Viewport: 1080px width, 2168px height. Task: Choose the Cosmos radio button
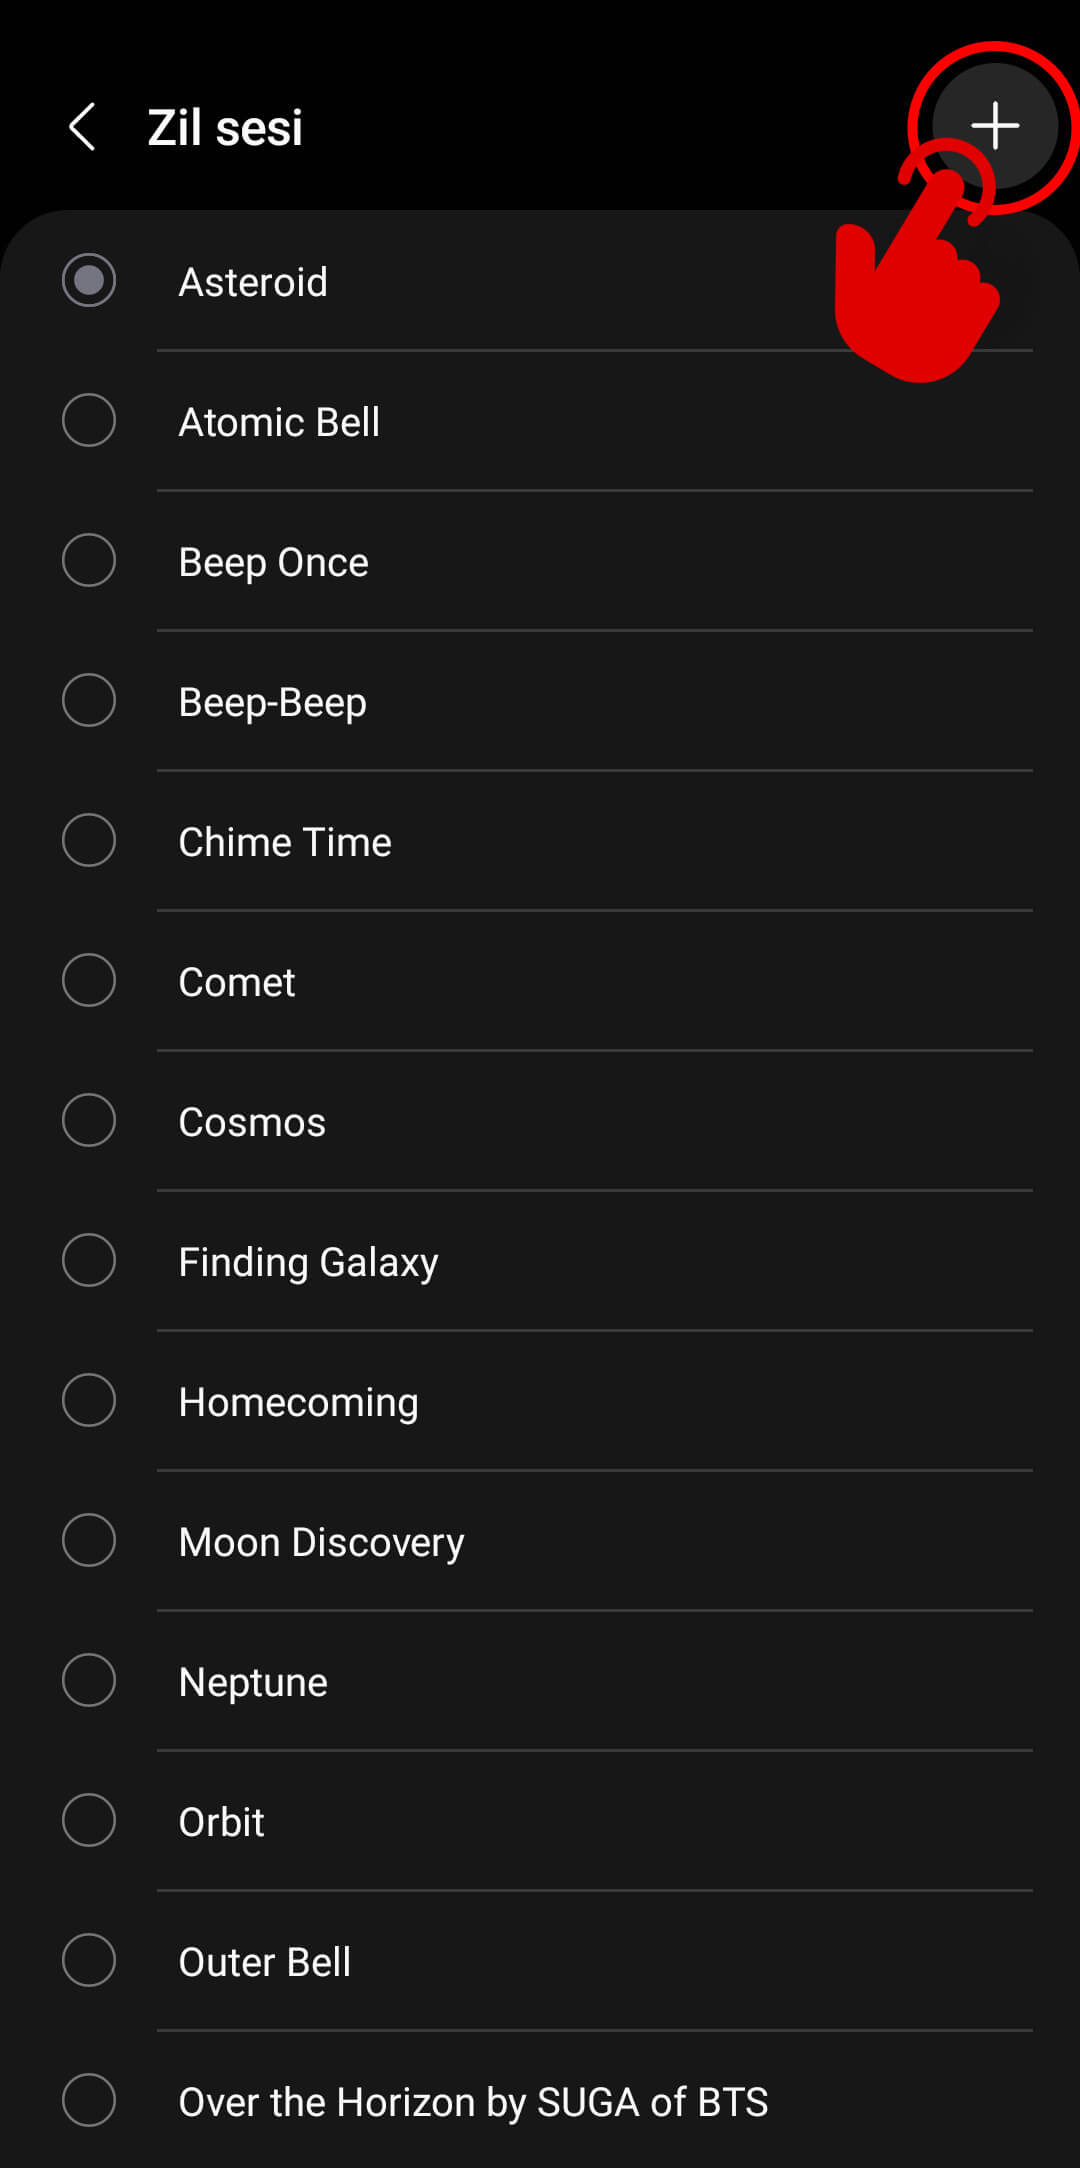(89, 1120)
